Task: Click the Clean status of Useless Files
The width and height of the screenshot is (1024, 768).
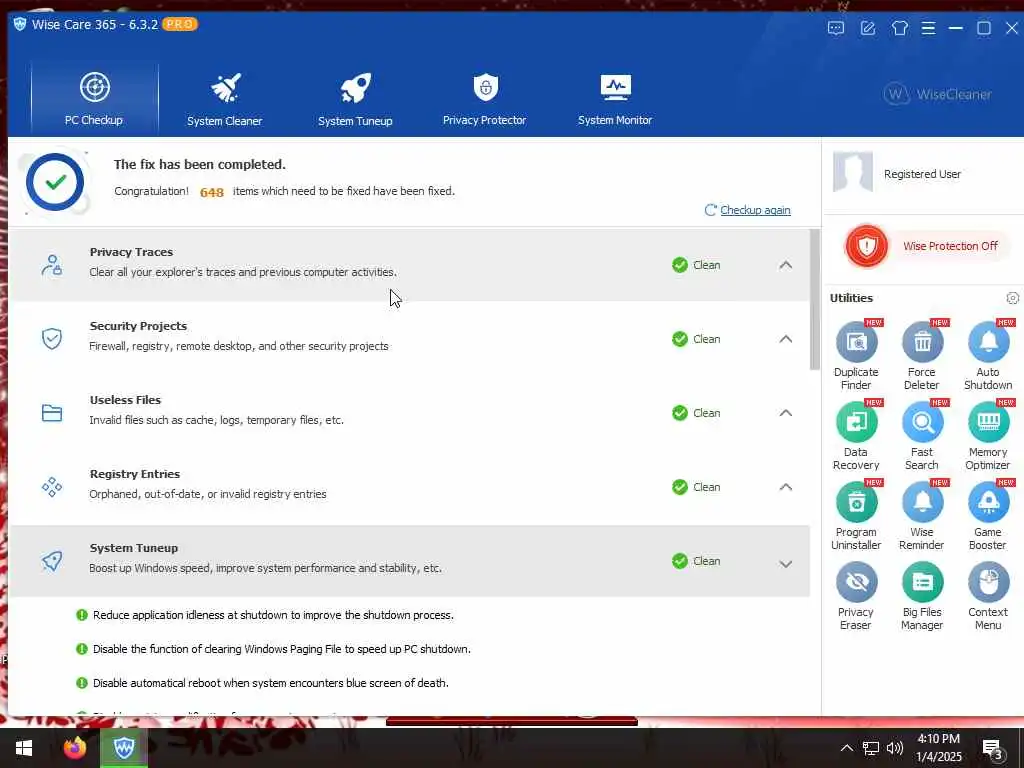Action: (x=696, y=413)
